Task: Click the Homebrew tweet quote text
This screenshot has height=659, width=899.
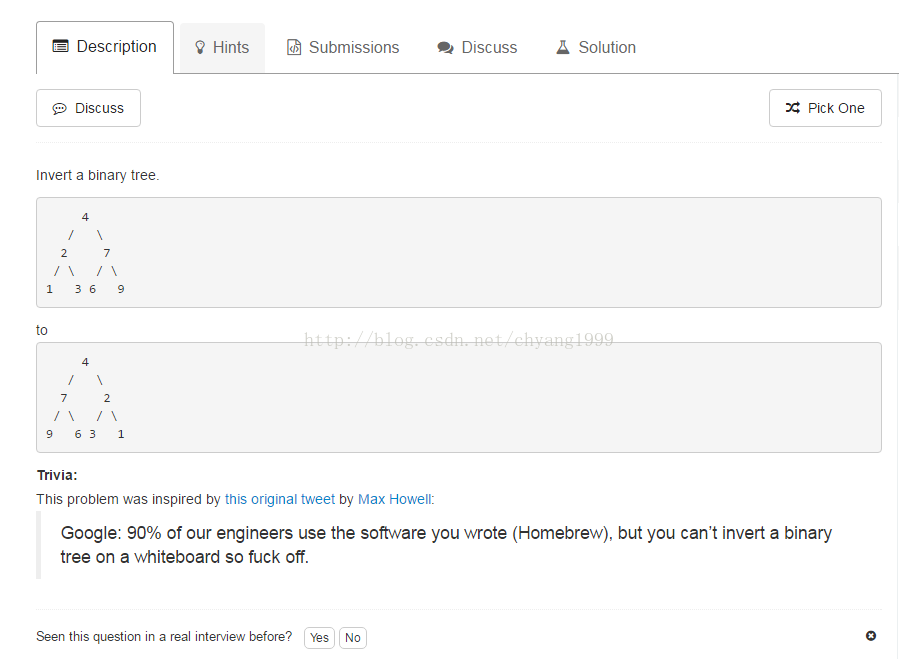Action: (x=446, y=545)
